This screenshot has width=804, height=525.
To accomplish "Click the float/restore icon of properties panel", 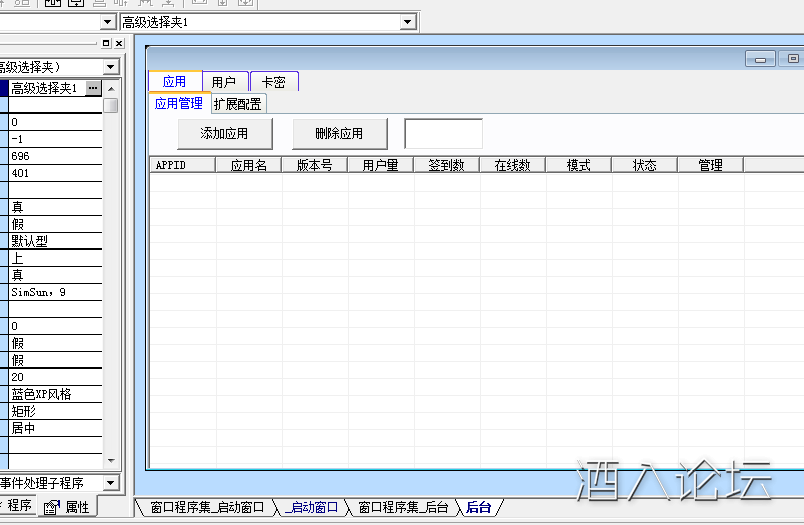I will click(x=106, y=44).
